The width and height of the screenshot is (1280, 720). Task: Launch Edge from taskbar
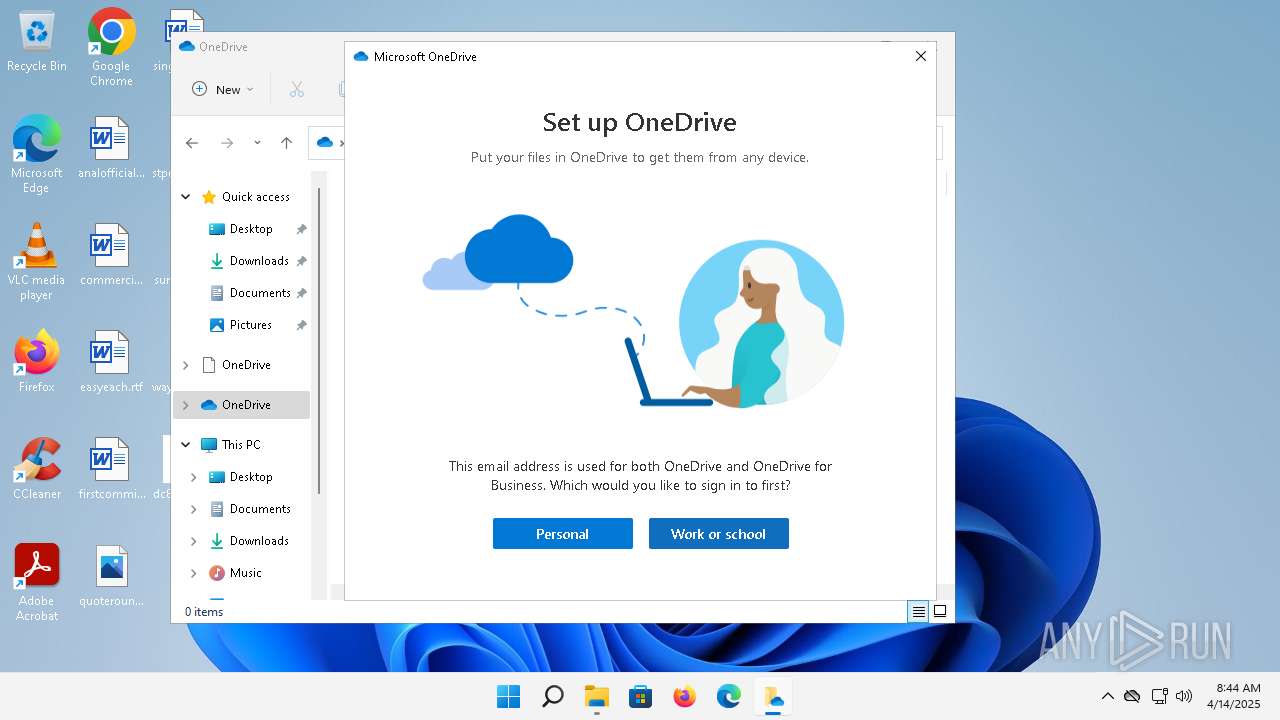728,696
